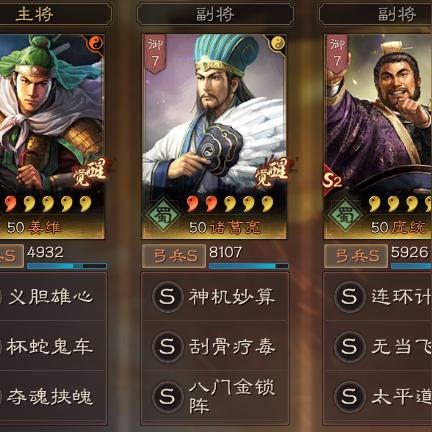Select the 蜀 faction badge on 诸葛亮 card
Viewport: 432px width, 432px height.
point(163,215)
